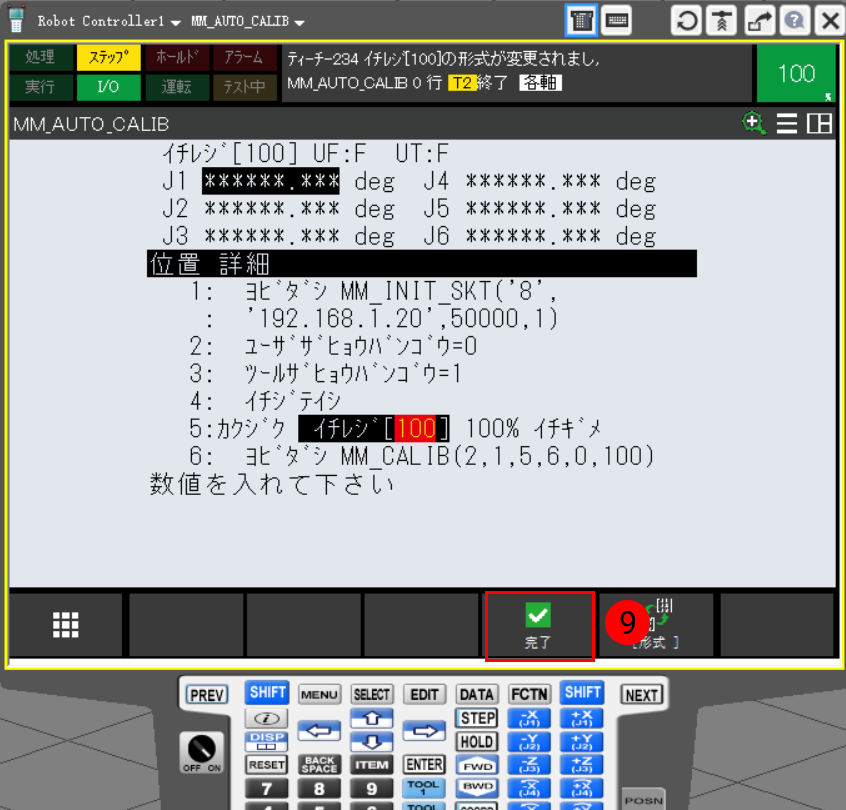Click the RESET key
This screenshot has height=810, width=846.
(x=267, y=765)
